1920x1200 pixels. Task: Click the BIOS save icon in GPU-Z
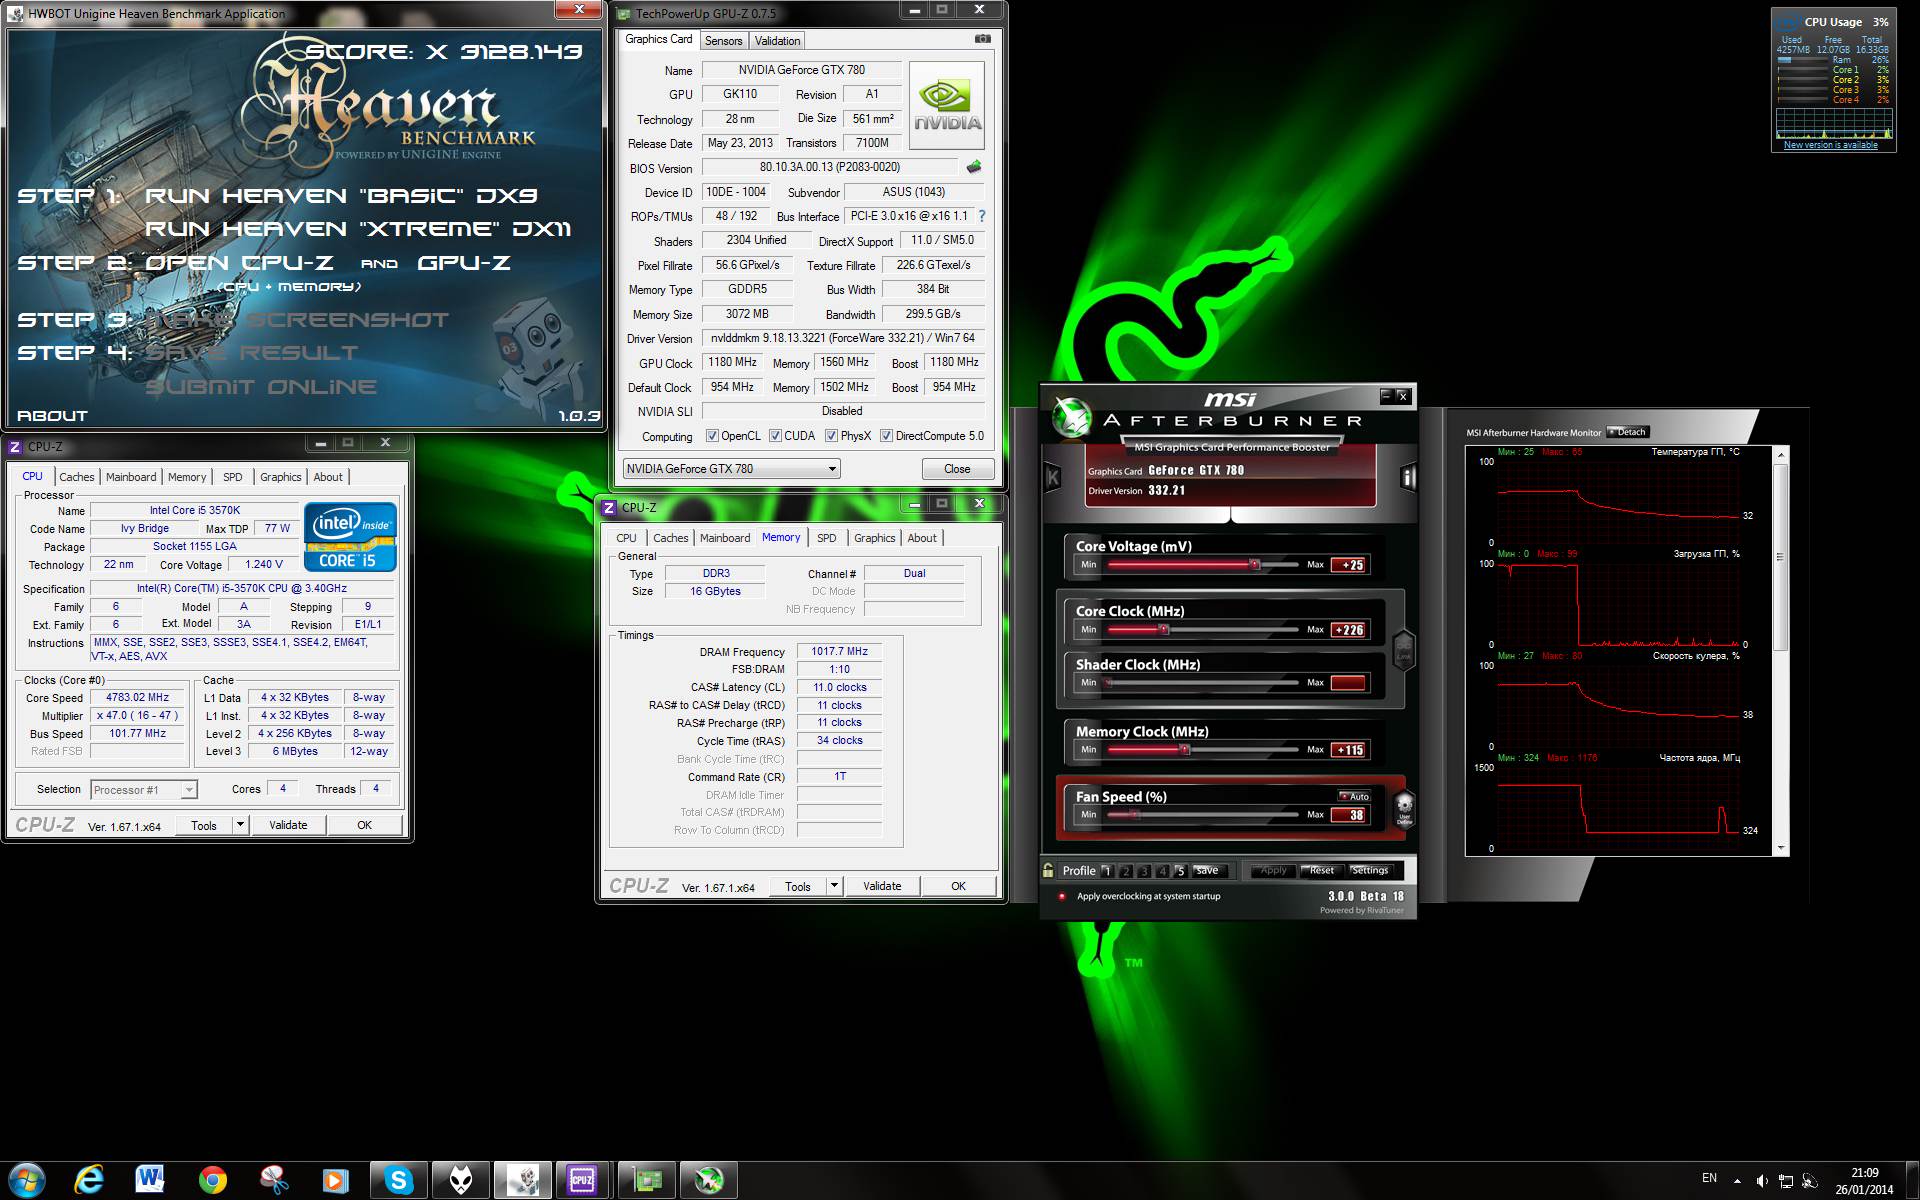tap(974, 167)
